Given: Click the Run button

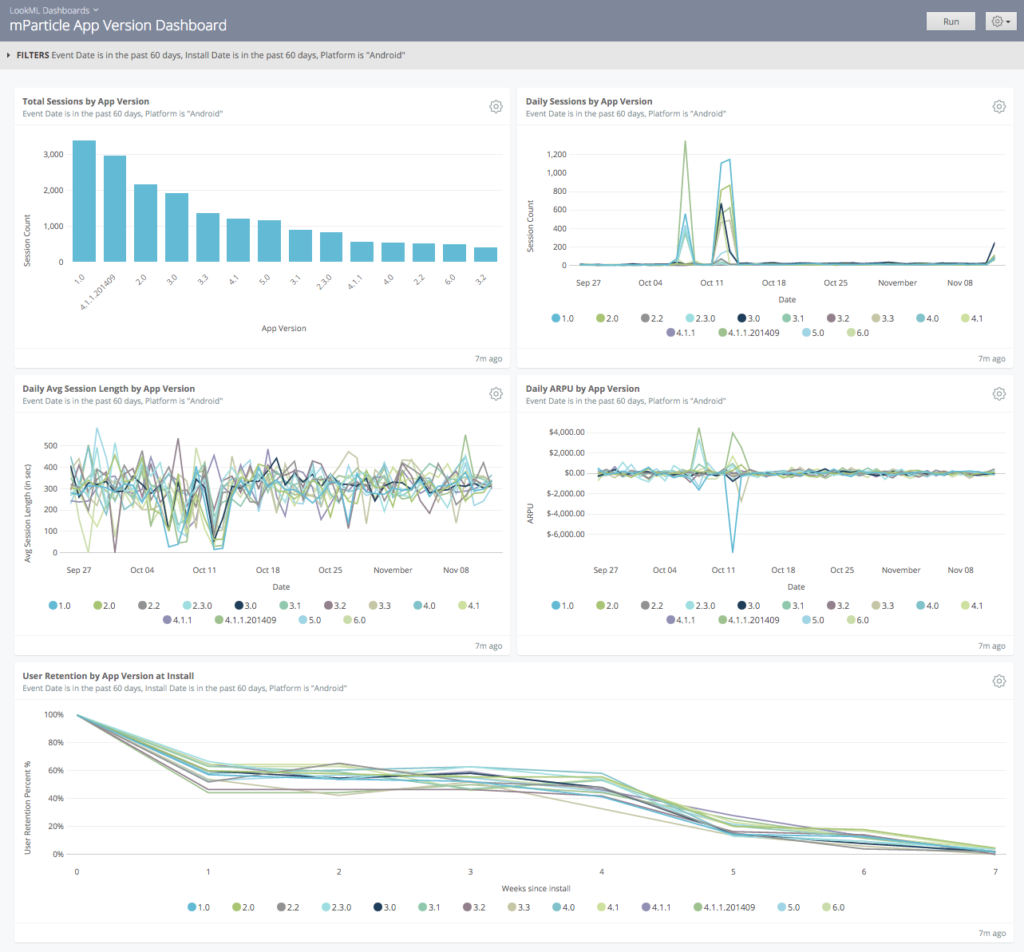Looking at the screenshot, I should (x=951, y=22).
